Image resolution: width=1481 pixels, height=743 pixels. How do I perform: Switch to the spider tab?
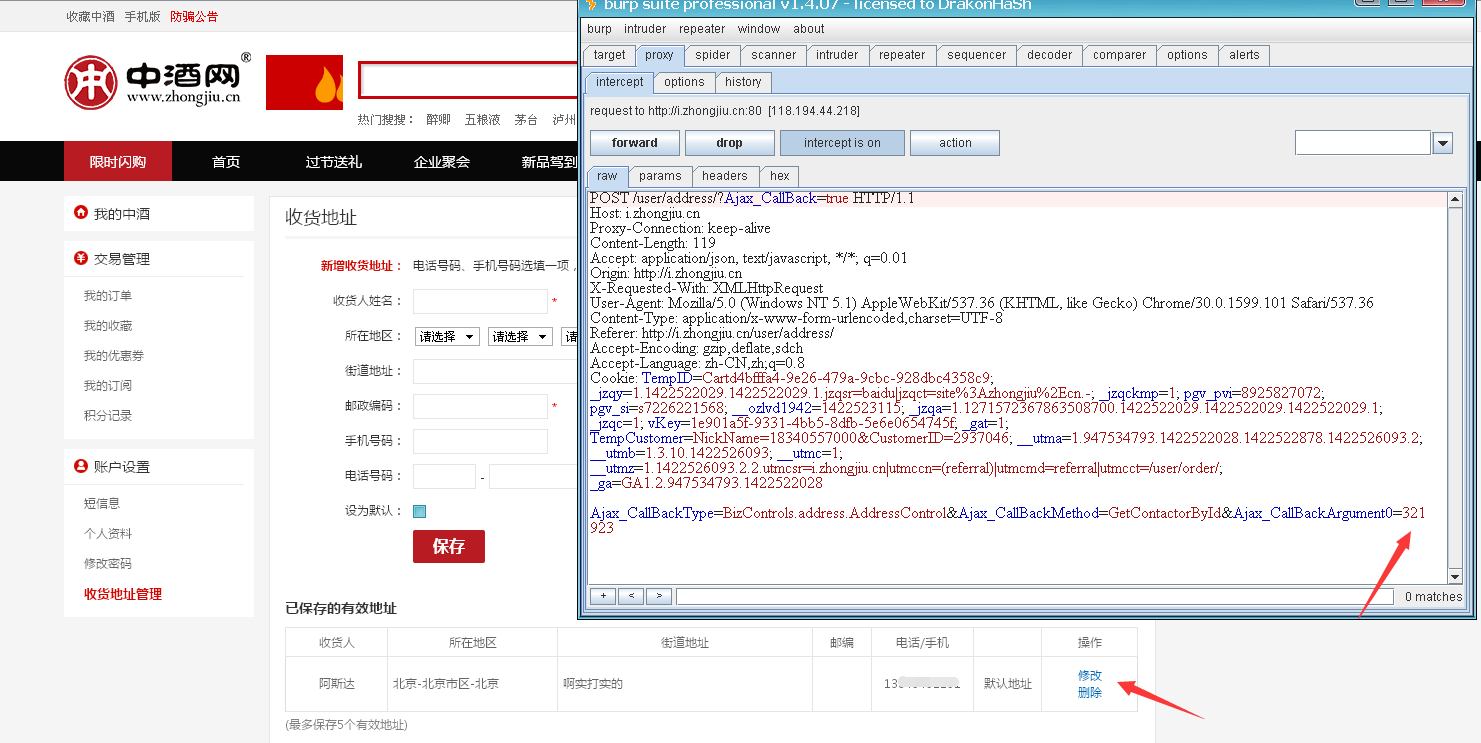713,55
